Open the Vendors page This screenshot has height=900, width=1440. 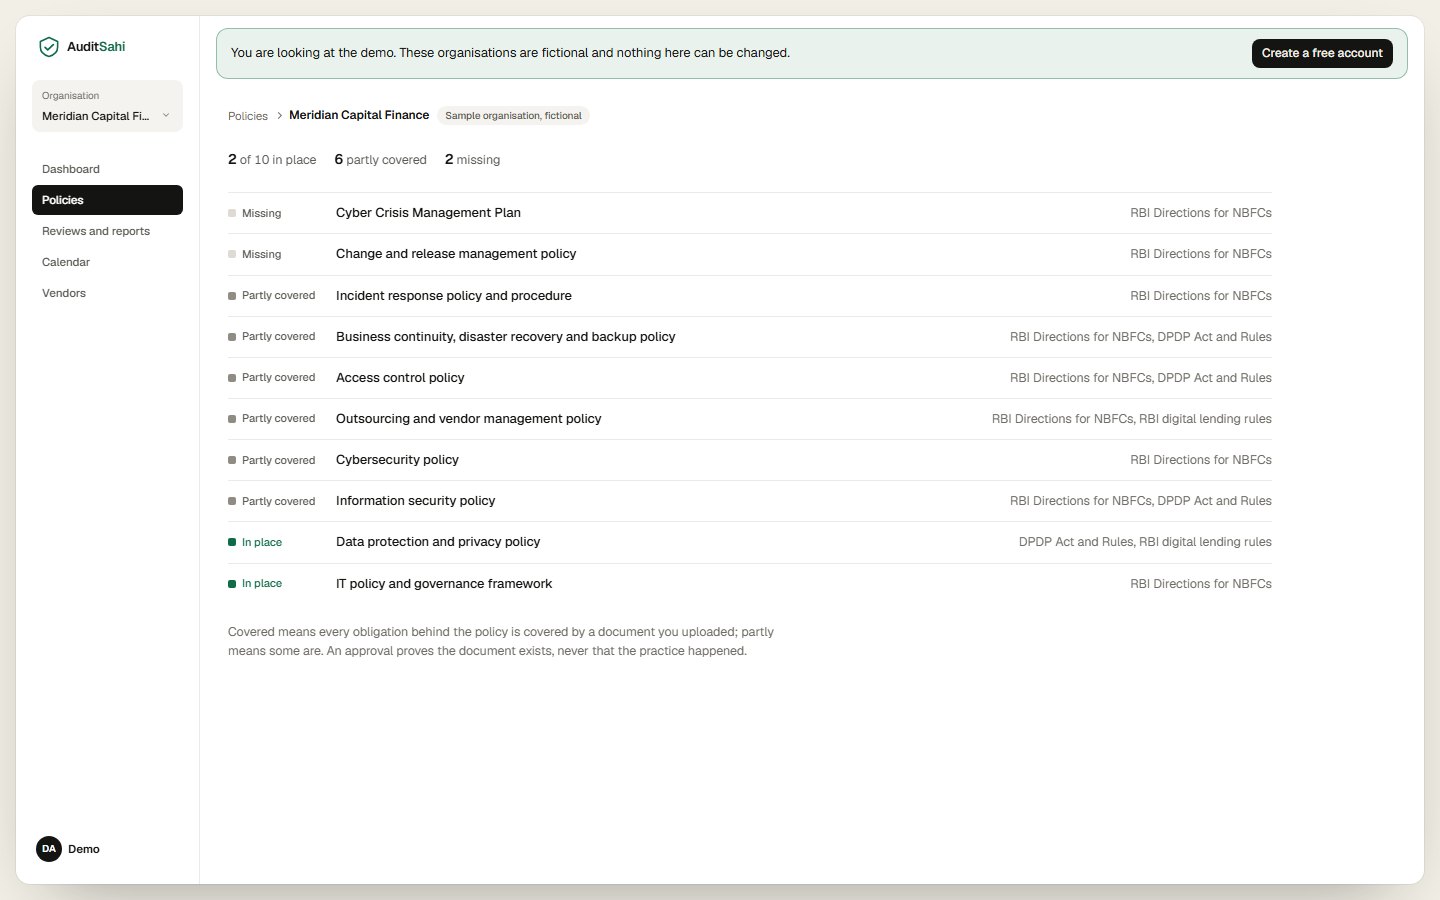[x=107, y=293]
